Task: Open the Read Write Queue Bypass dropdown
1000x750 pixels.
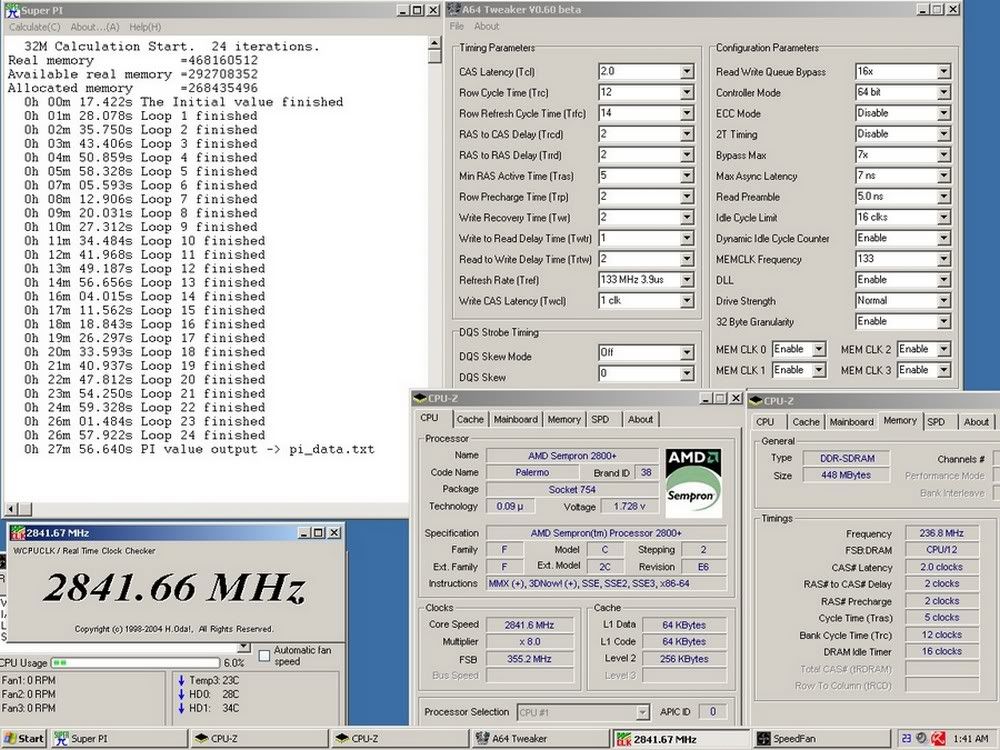Action: (x=944, y=71)
